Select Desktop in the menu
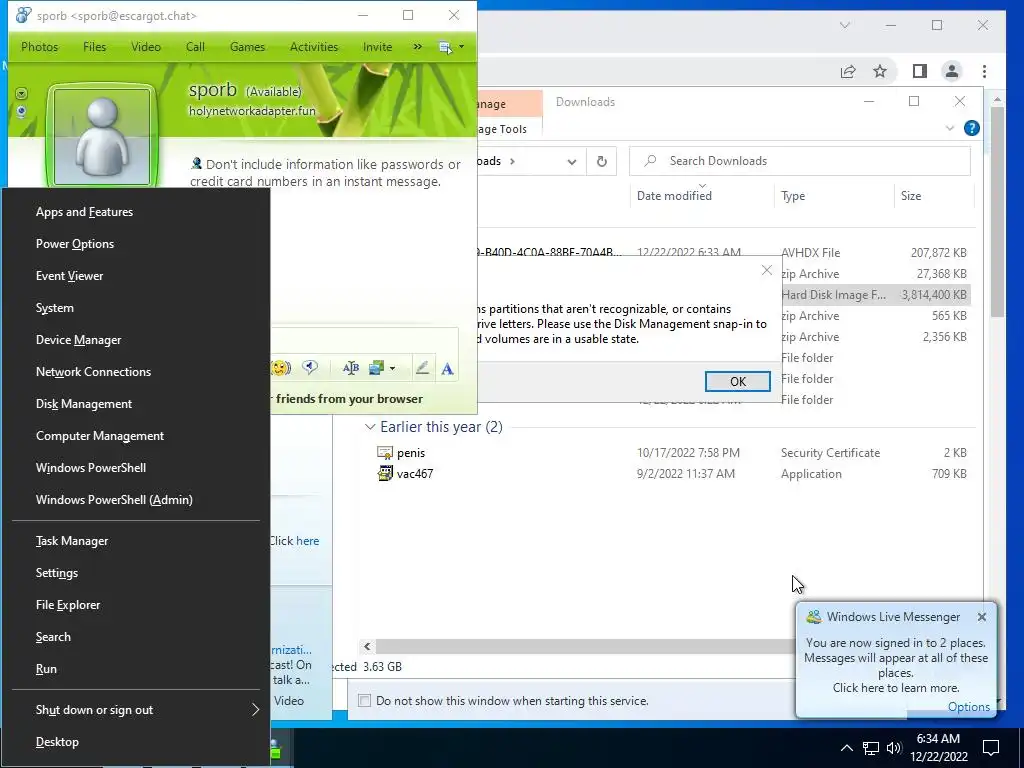This screenshot has height=768, width=1024. tap(57, 742)
